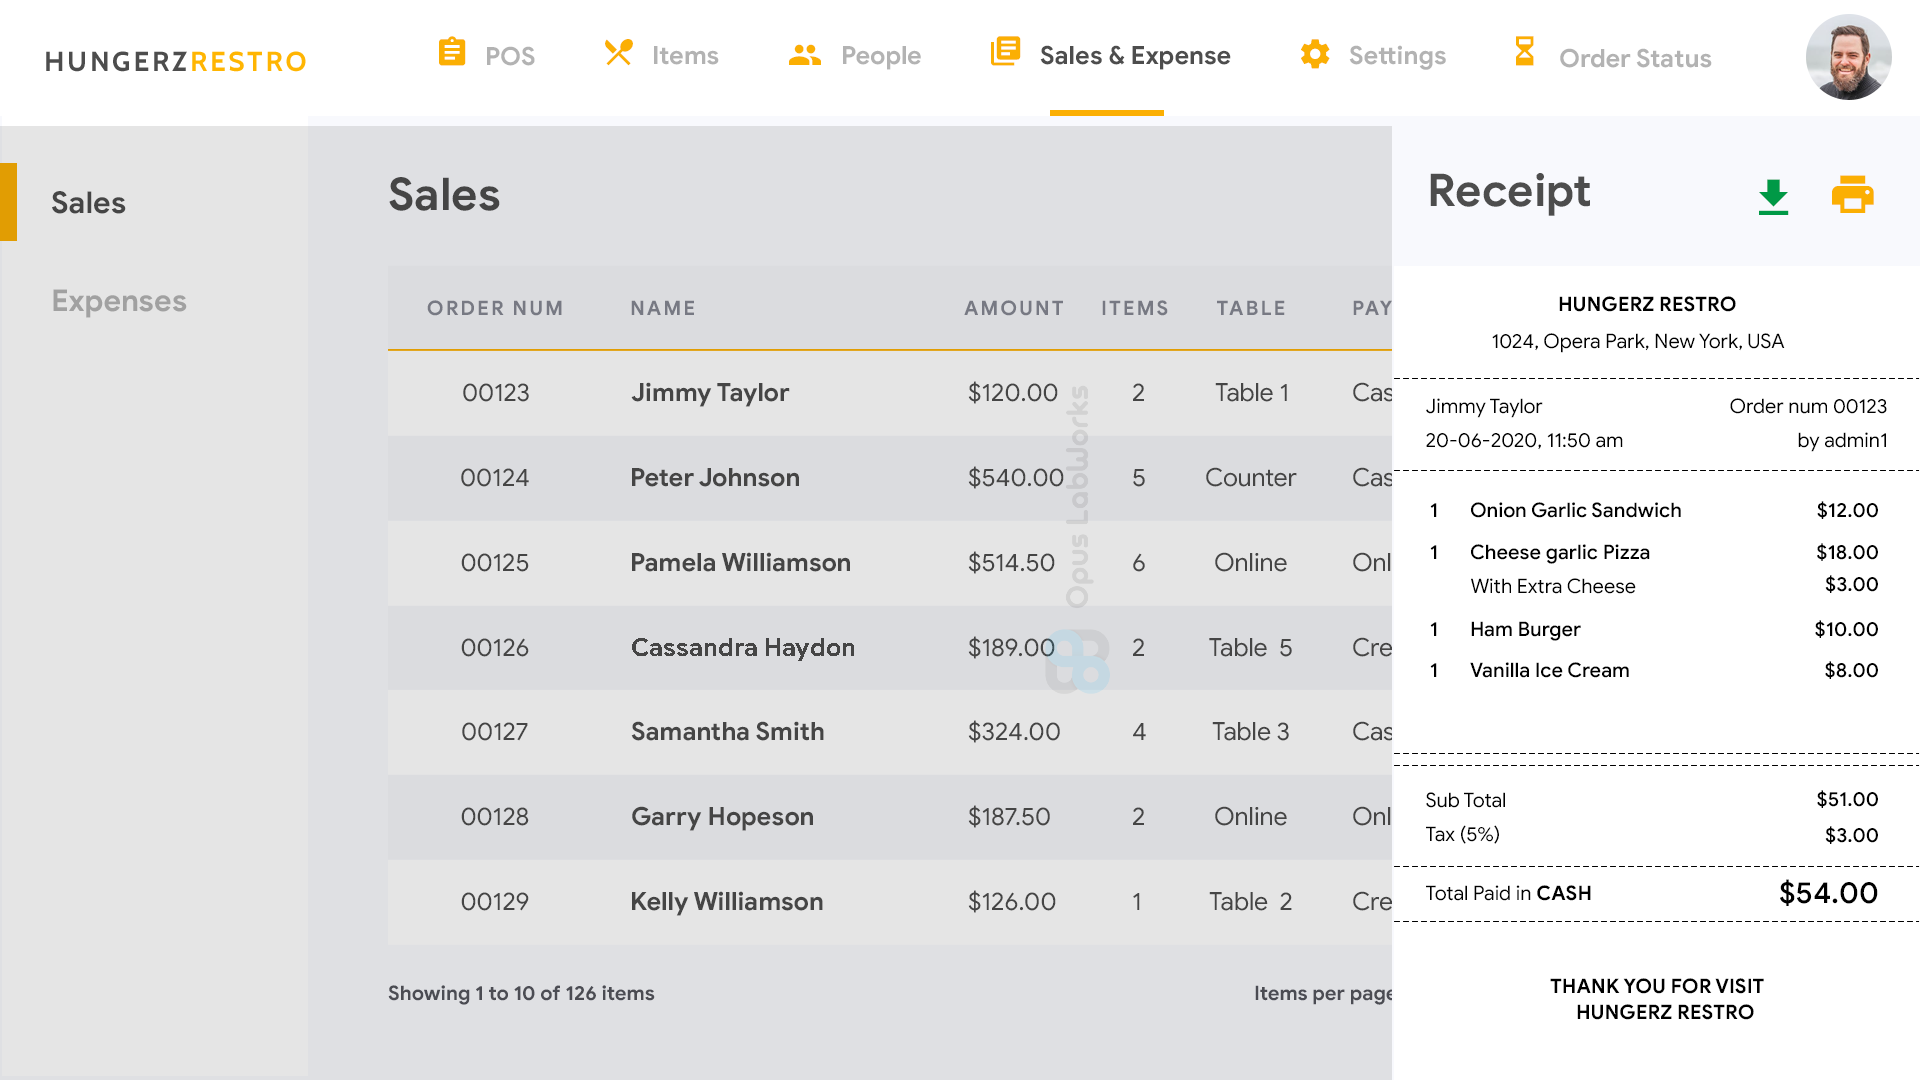Download the receipt with green arrow icon
The height and width of the screenshot is (1080, 1920).
1773,197
